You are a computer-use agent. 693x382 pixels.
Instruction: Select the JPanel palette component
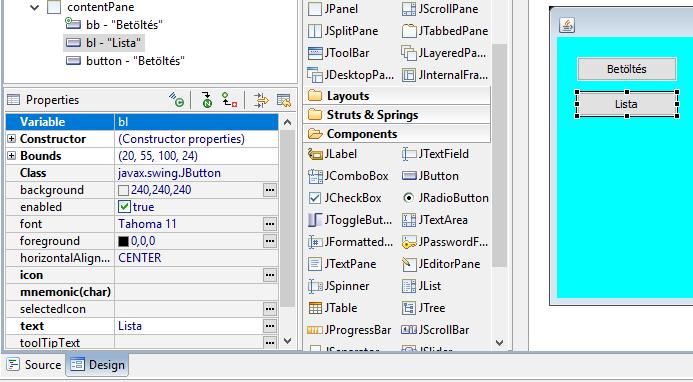(x=333, y=9)
